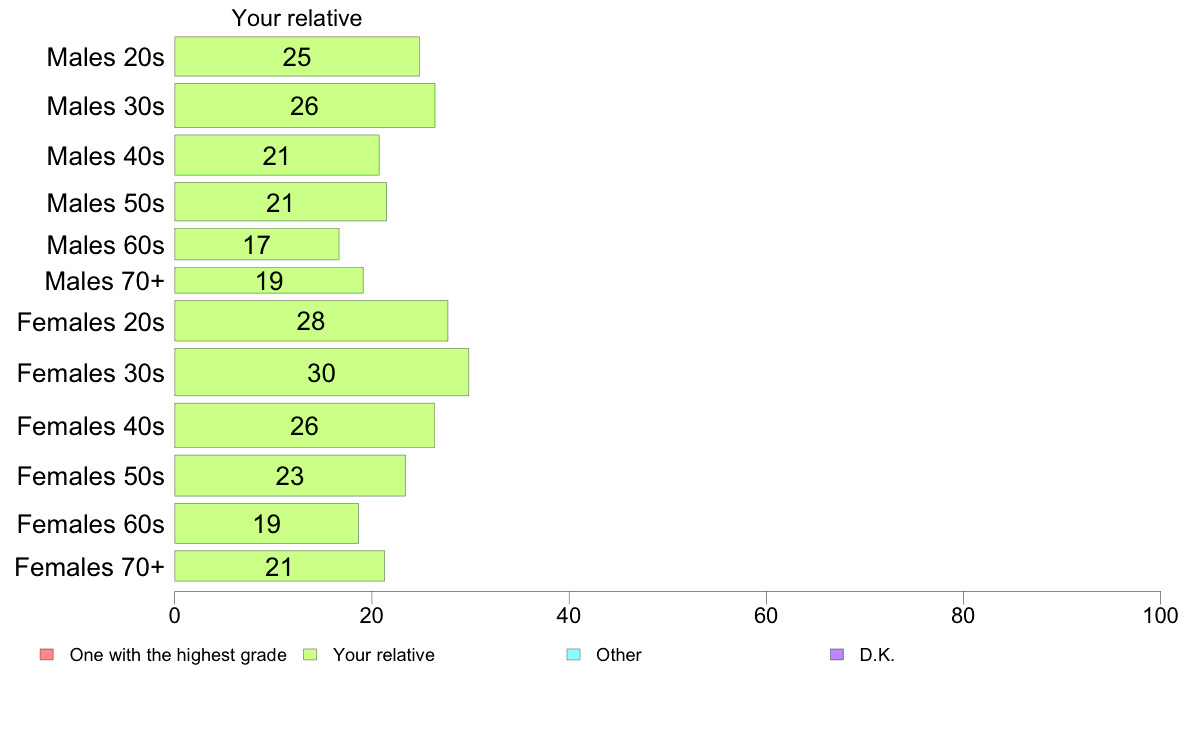Click the 100 tick on the x-axis
The height and width of the screenshot is (736, 1188).
point(1160,615)
